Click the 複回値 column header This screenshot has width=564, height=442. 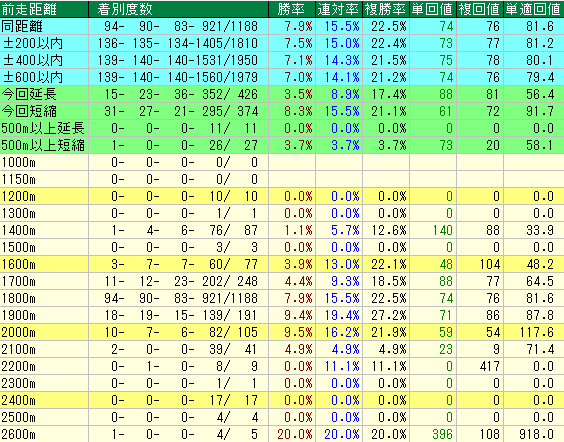click(x=480, y=9)
